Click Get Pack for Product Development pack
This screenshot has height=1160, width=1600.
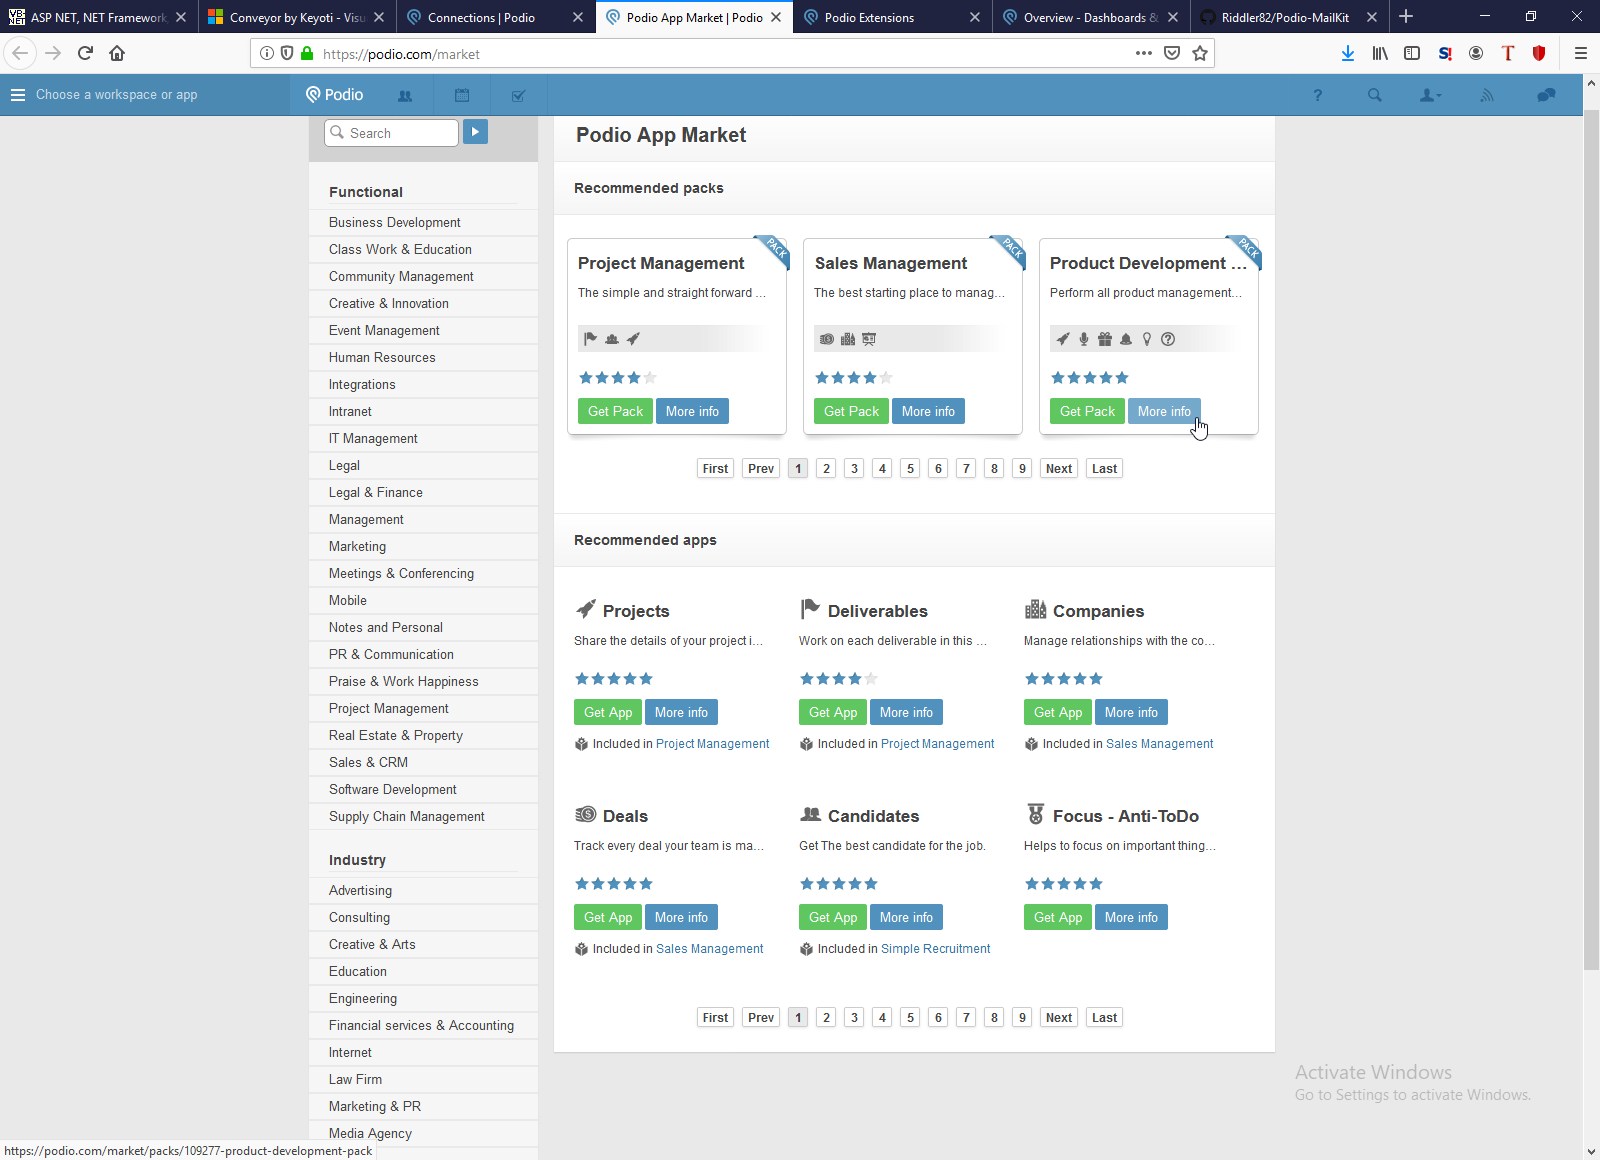tap(1087, 411)
